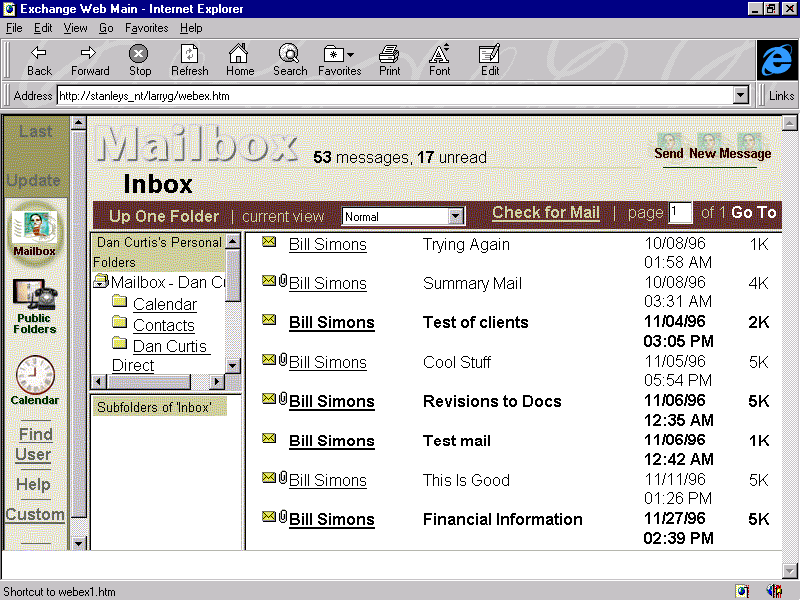800x600 pixels.
Task: Click envelope icon of Test mail message
Action: [x=269, y=439]
